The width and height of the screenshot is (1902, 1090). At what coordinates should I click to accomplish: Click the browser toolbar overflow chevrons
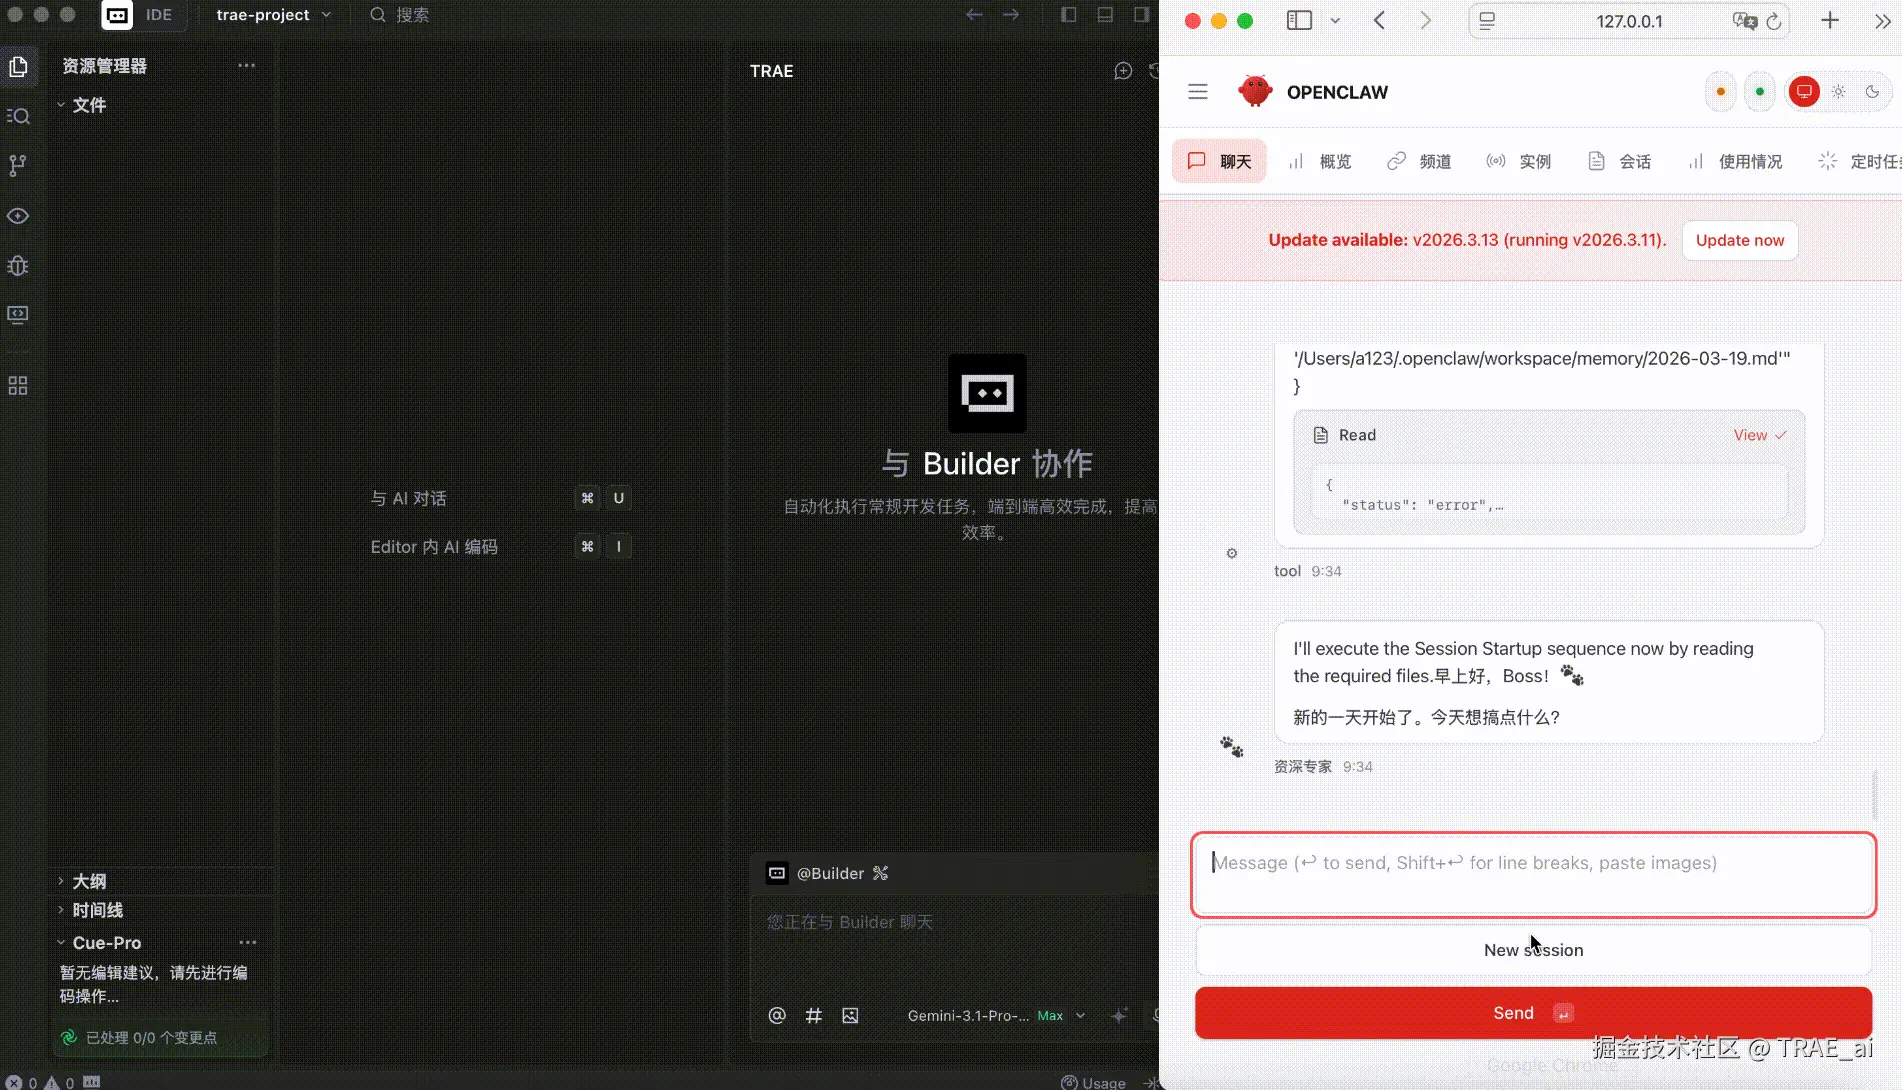point(1882,21)
